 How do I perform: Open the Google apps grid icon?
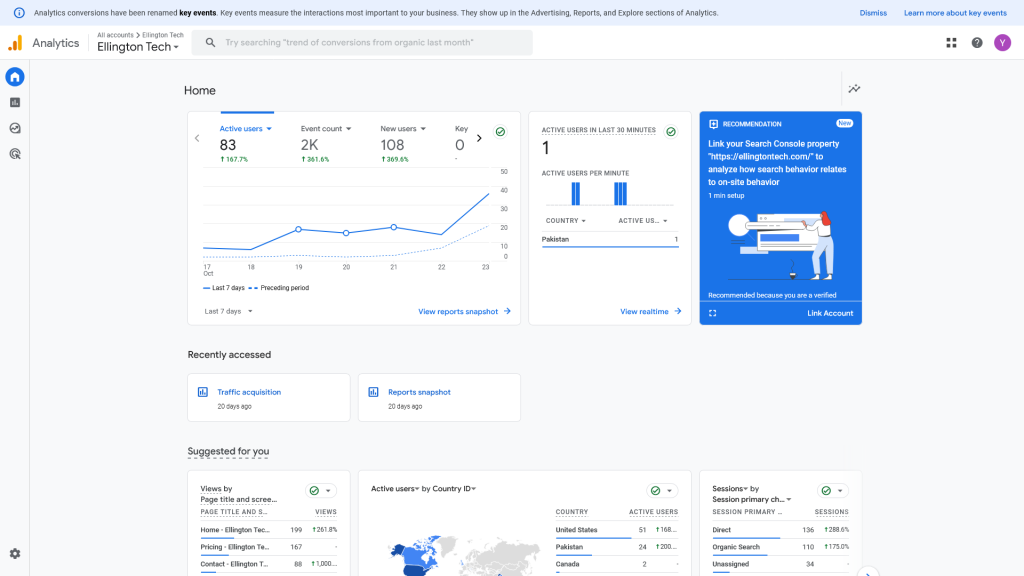coord(952,43)
